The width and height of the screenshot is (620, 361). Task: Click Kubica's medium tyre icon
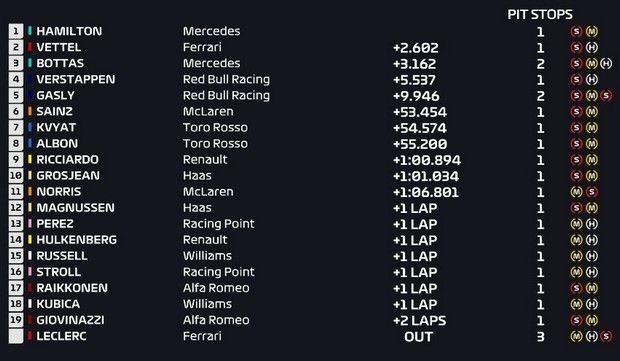[x=577, y=304]
